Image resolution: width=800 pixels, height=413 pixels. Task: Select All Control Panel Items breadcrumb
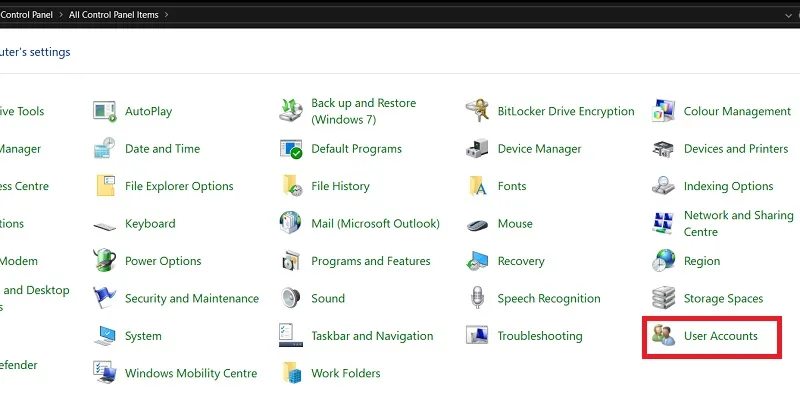click(113, 15)
